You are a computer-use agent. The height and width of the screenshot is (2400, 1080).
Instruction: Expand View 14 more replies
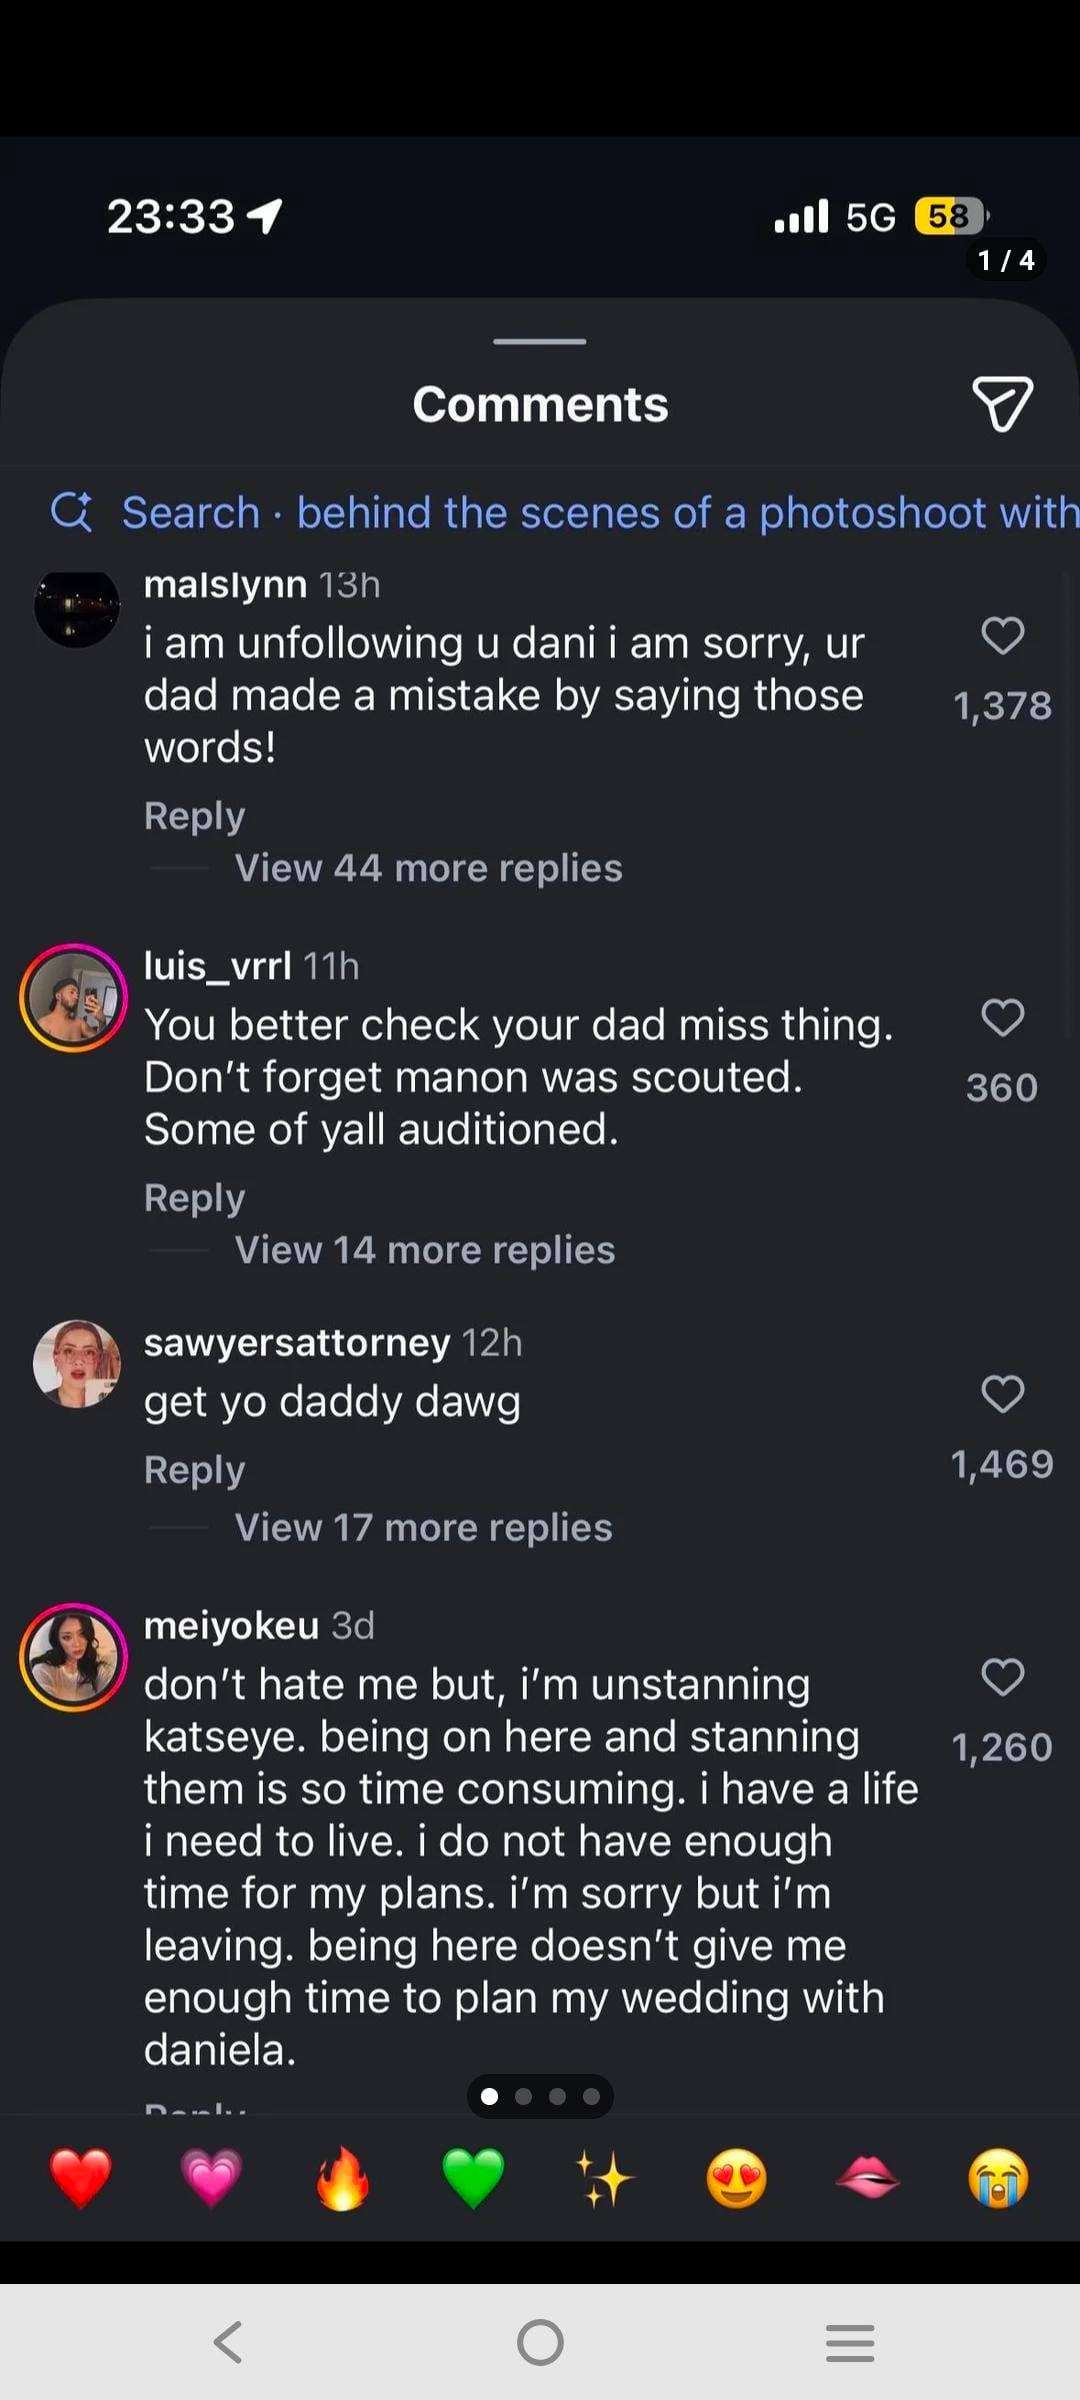[x=424, y=1250]
